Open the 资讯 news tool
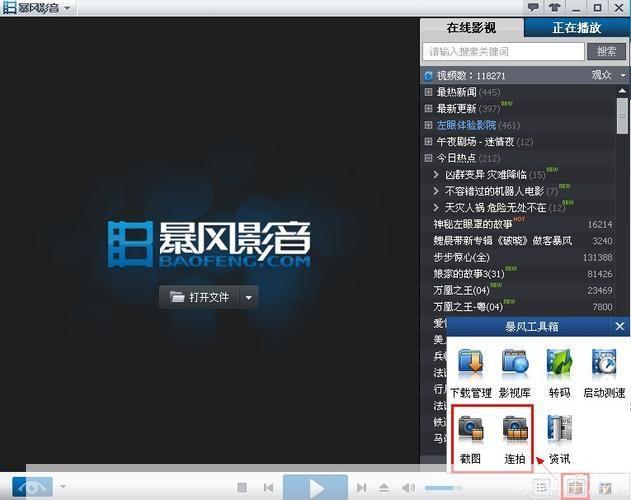 point(559,439)
